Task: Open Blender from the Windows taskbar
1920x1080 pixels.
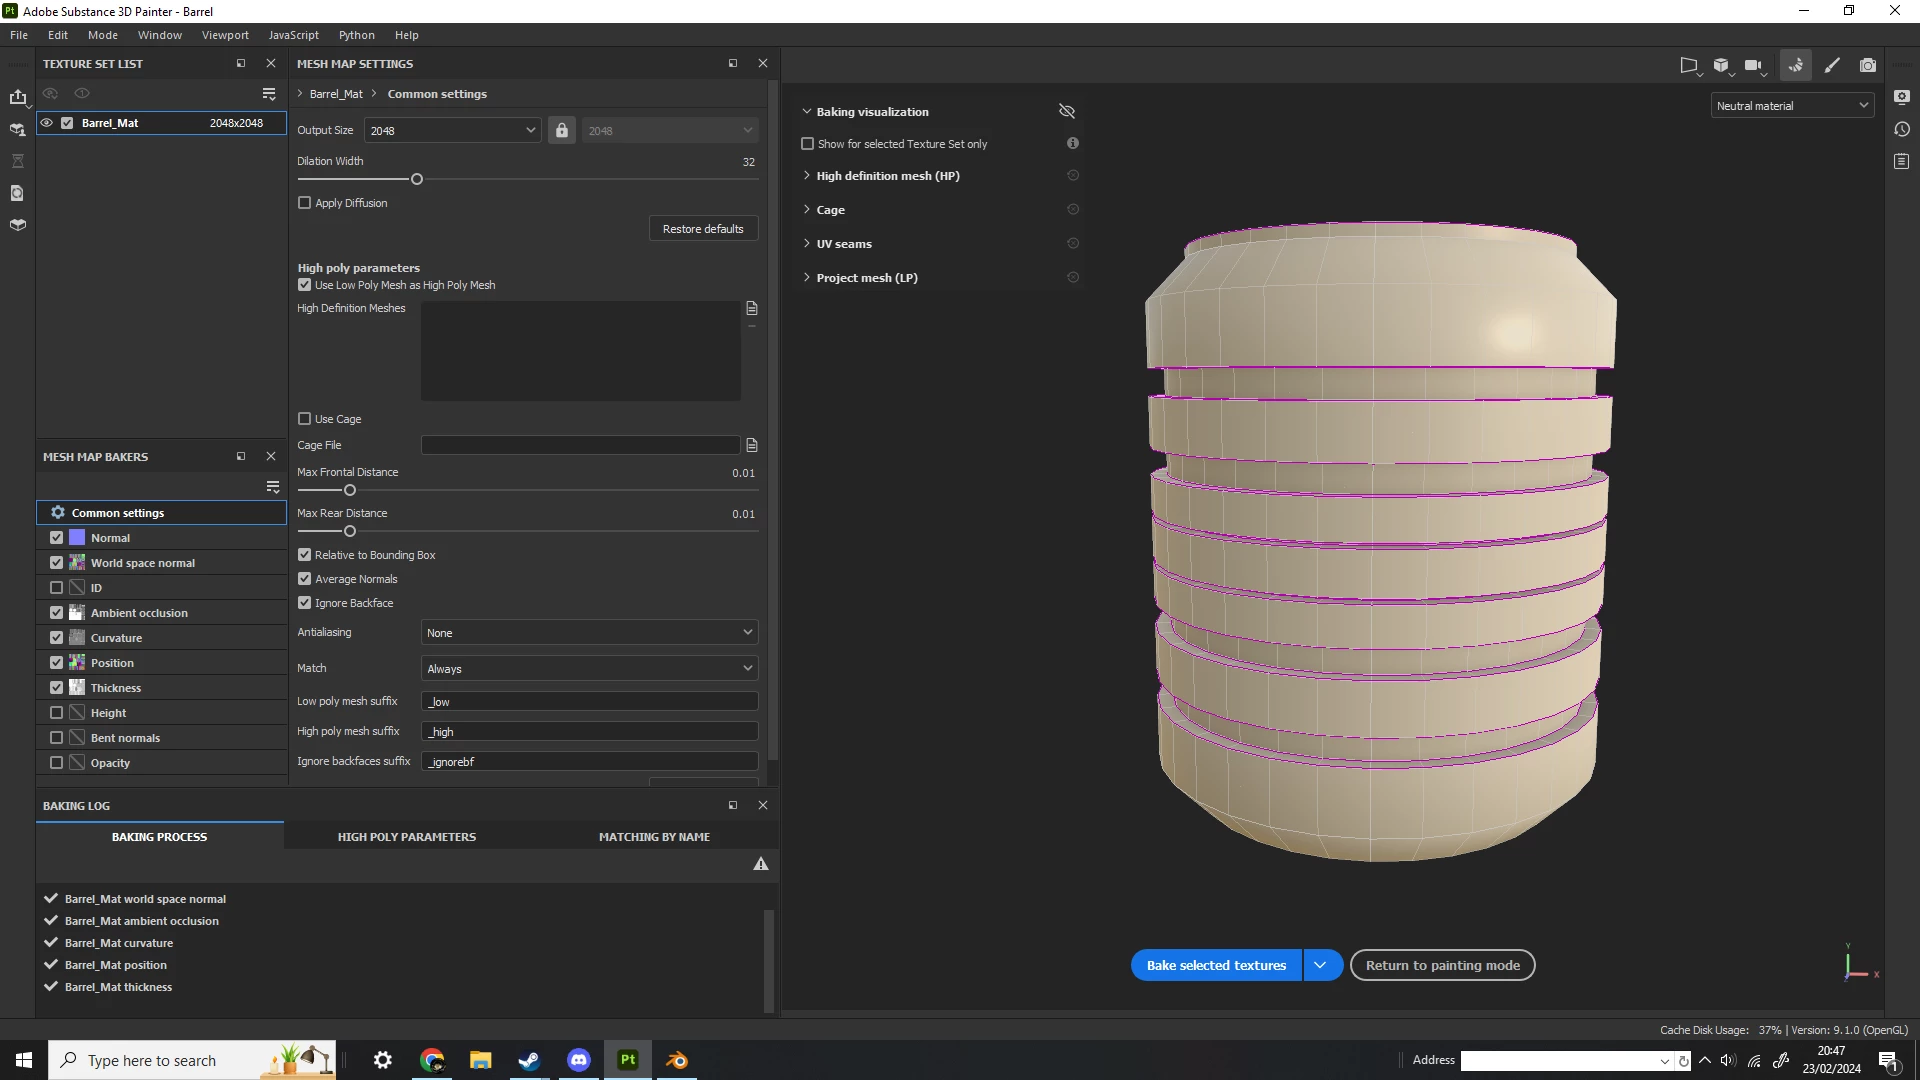Action: [677, 1060]
